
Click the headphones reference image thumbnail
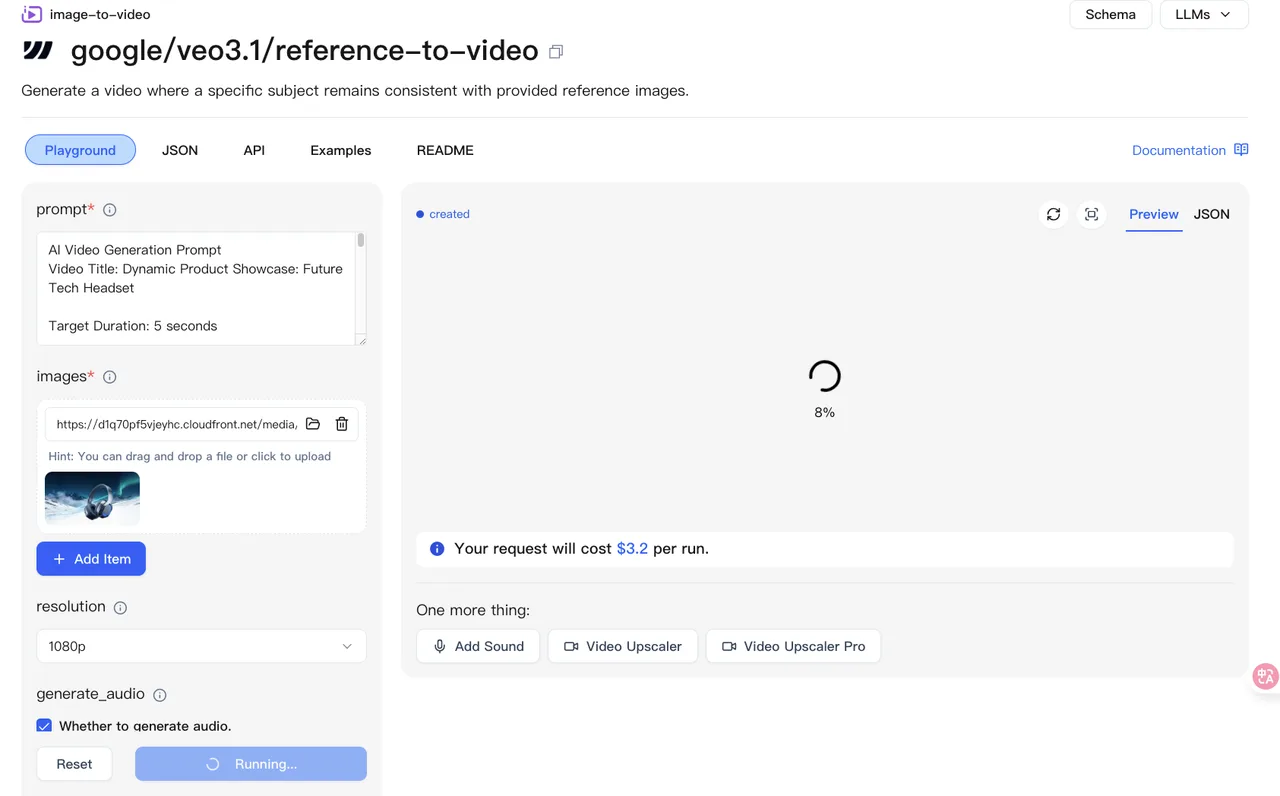coord(92,498)
